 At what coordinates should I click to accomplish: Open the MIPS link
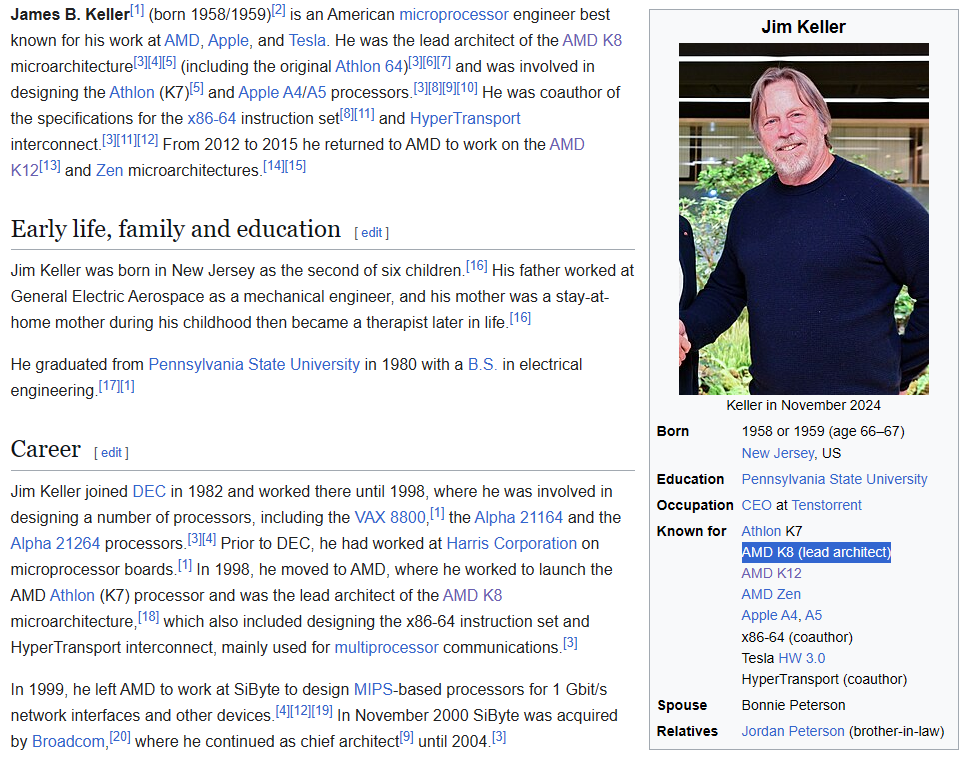[373, 689]
